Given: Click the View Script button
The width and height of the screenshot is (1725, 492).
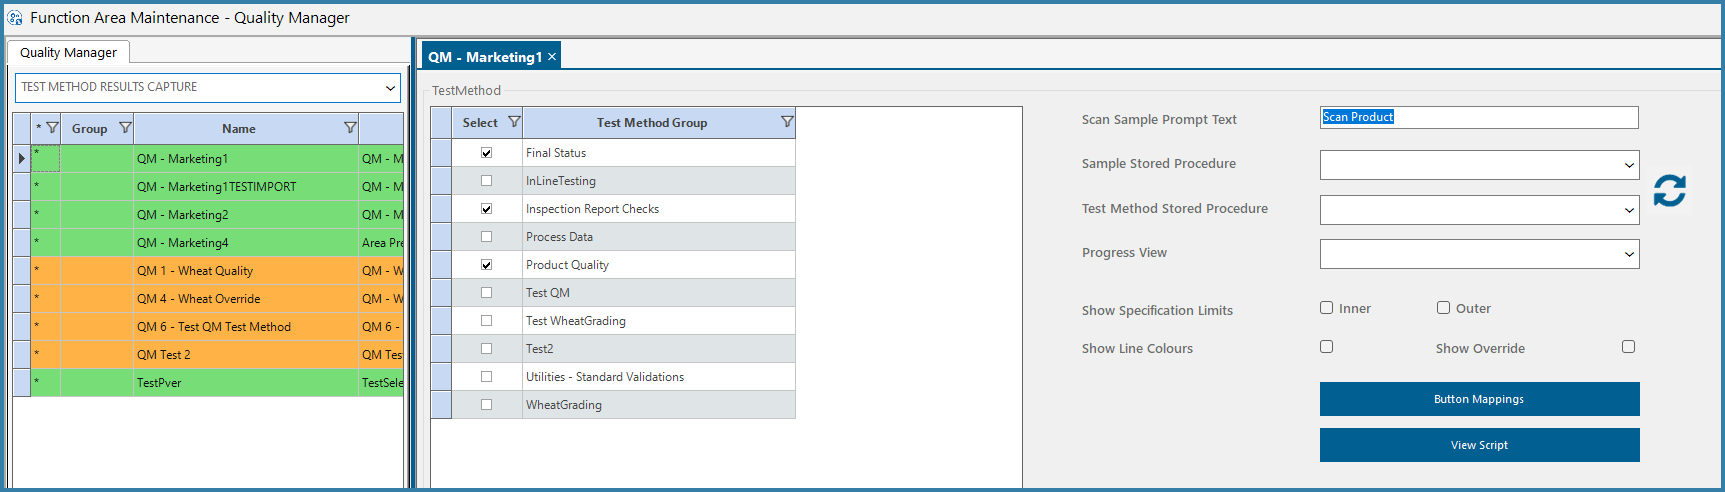Looking at the screenshot, I should [x=1480, y=445].
